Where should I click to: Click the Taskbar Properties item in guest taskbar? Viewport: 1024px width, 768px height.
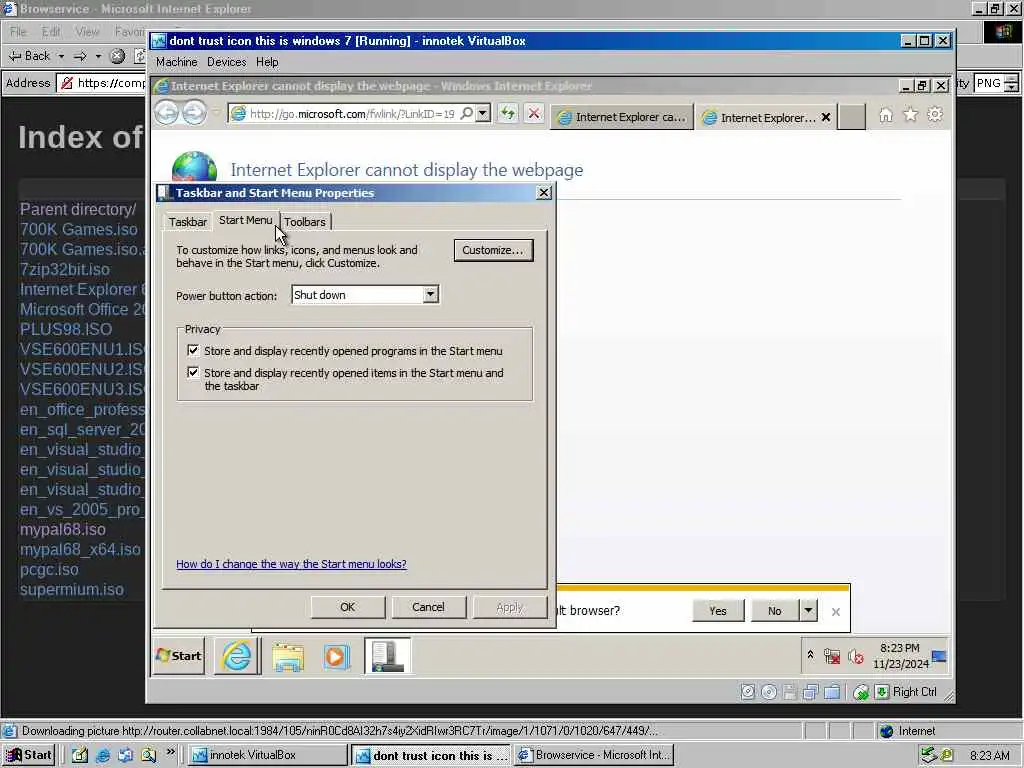(387, 656)
